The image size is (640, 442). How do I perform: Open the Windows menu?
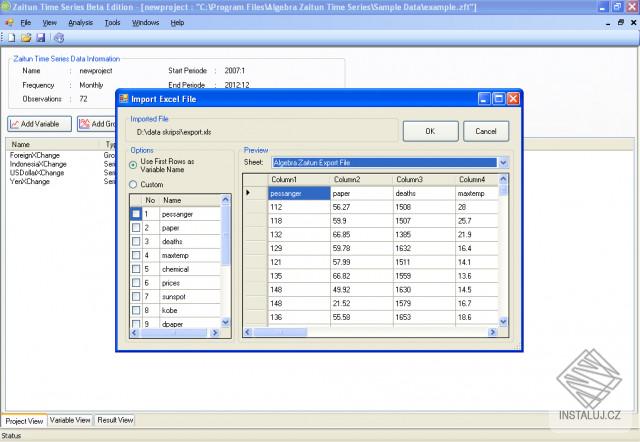pyautogui.click(x=145, y=22)
